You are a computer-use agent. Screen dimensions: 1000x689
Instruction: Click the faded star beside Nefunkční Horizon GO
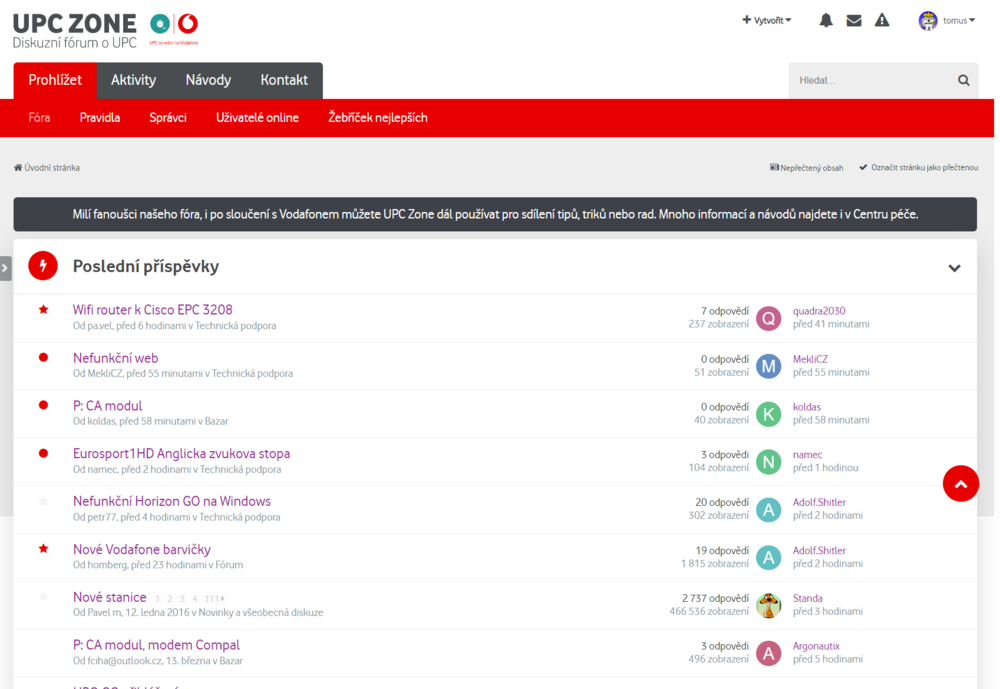(x=43, y=501)
